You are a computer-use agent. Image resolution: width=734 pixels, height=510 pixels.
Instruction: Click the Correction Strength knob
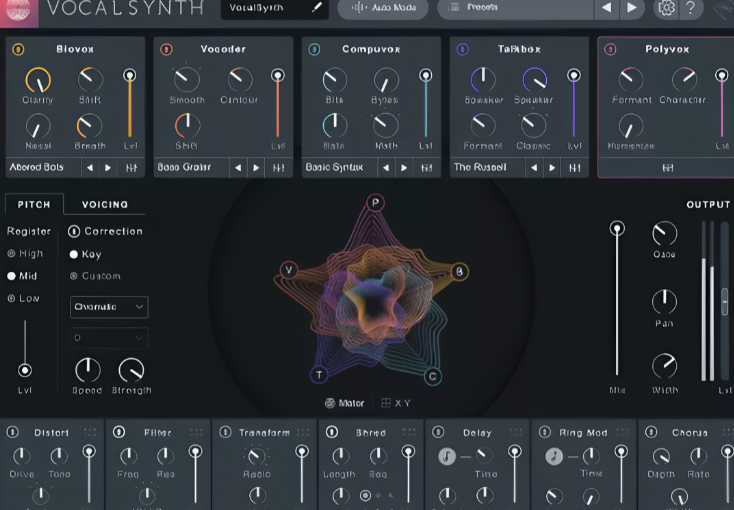coord(132,370)
